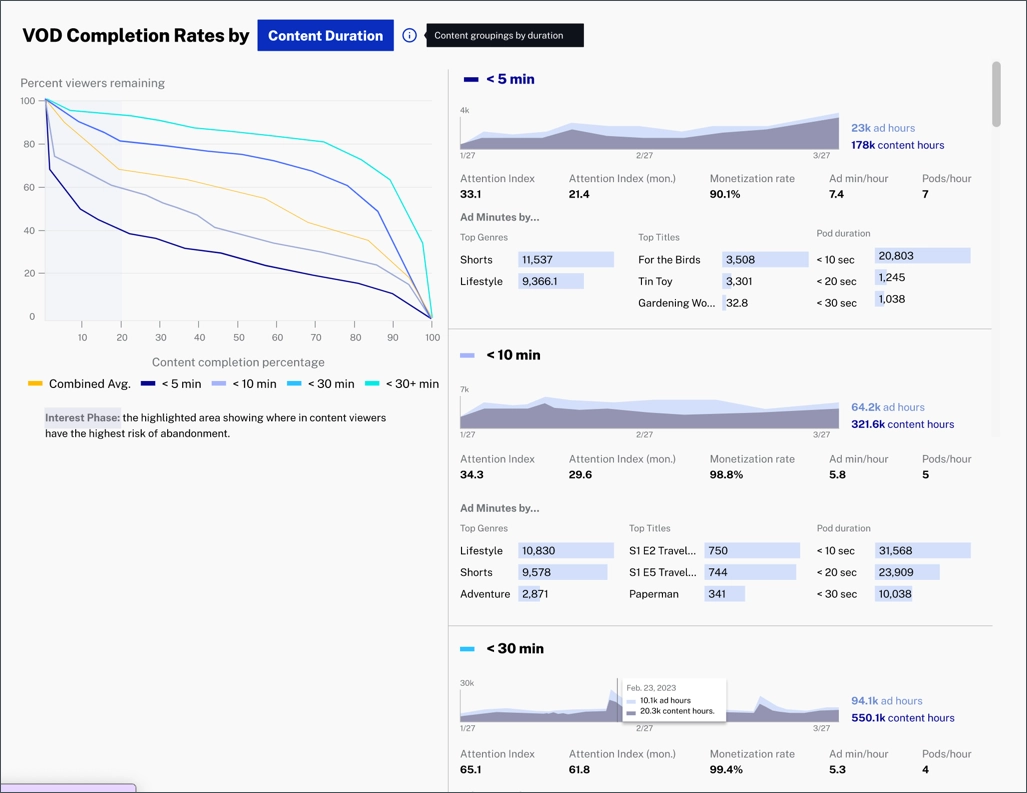Click the 64.2k ad hours label
The width and height of the screenshot is (1027, 793).
pyautogui.click(x=887, y=407)
